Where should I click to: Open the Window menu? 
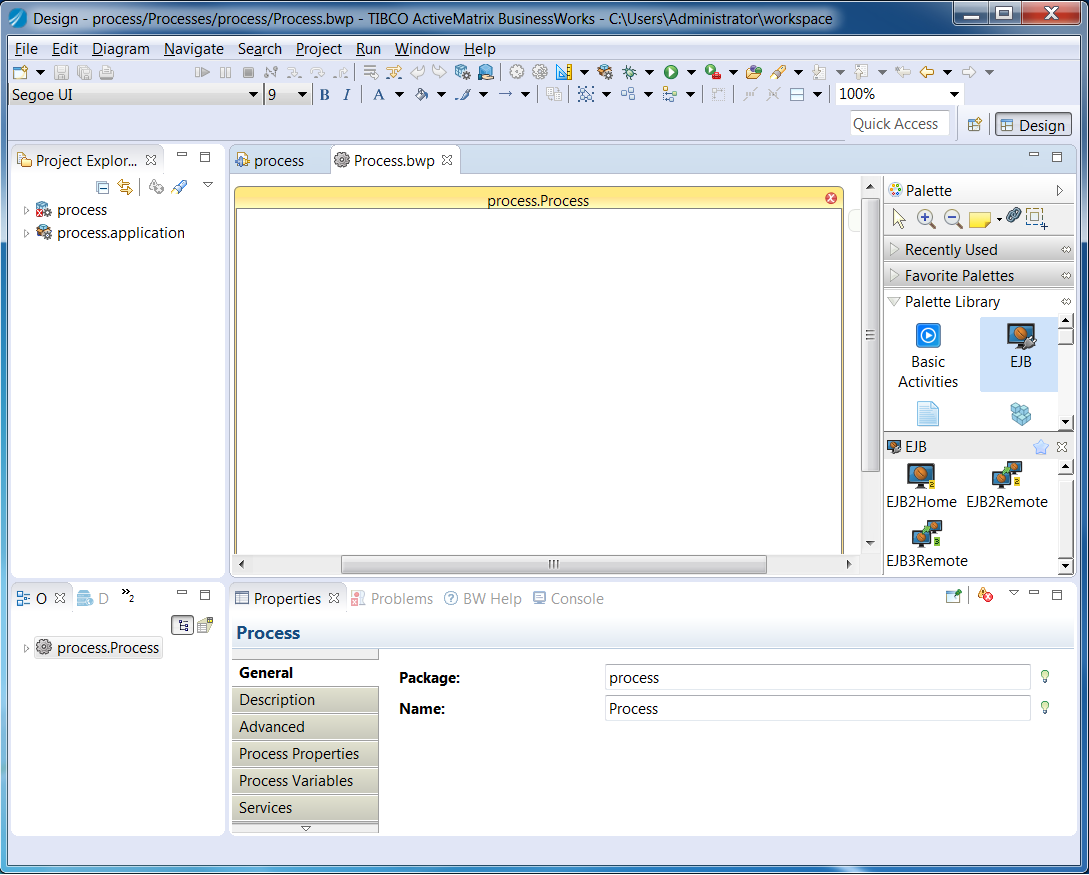coord(422,49)
